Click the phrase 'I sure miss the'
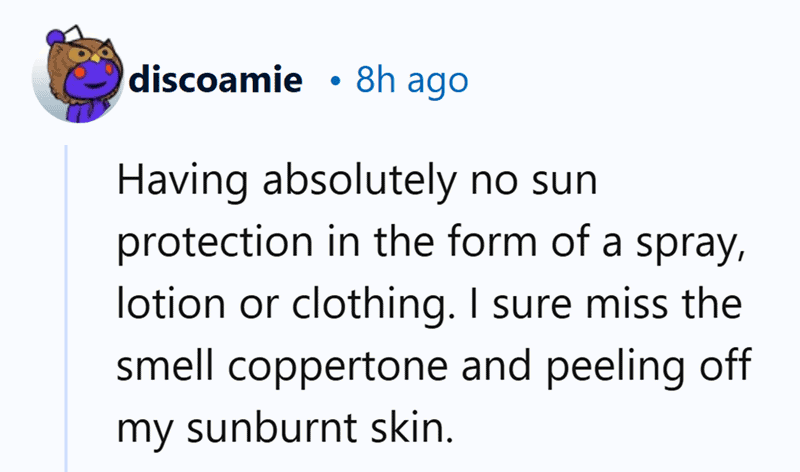Image resolution: width=800 pixels, height=472 pixels. click(606, 305)
